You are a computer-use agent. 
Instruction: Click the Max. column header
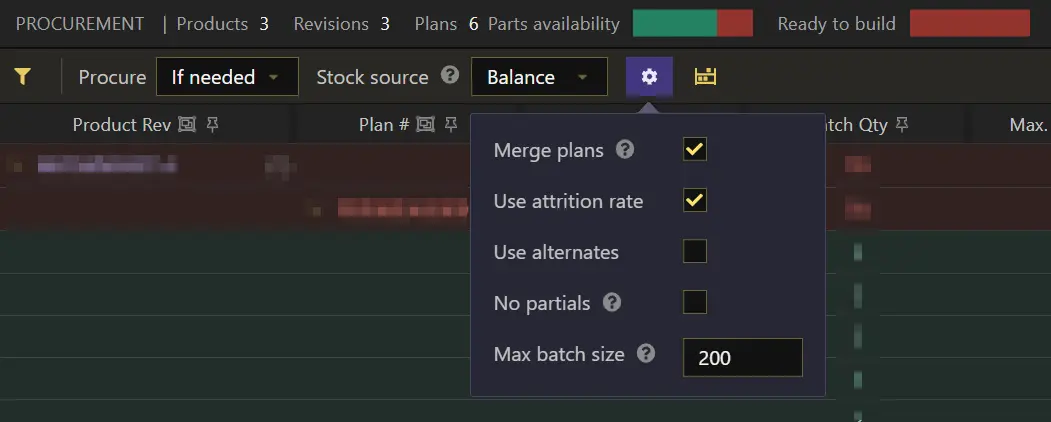click(x=1028, y=125)
